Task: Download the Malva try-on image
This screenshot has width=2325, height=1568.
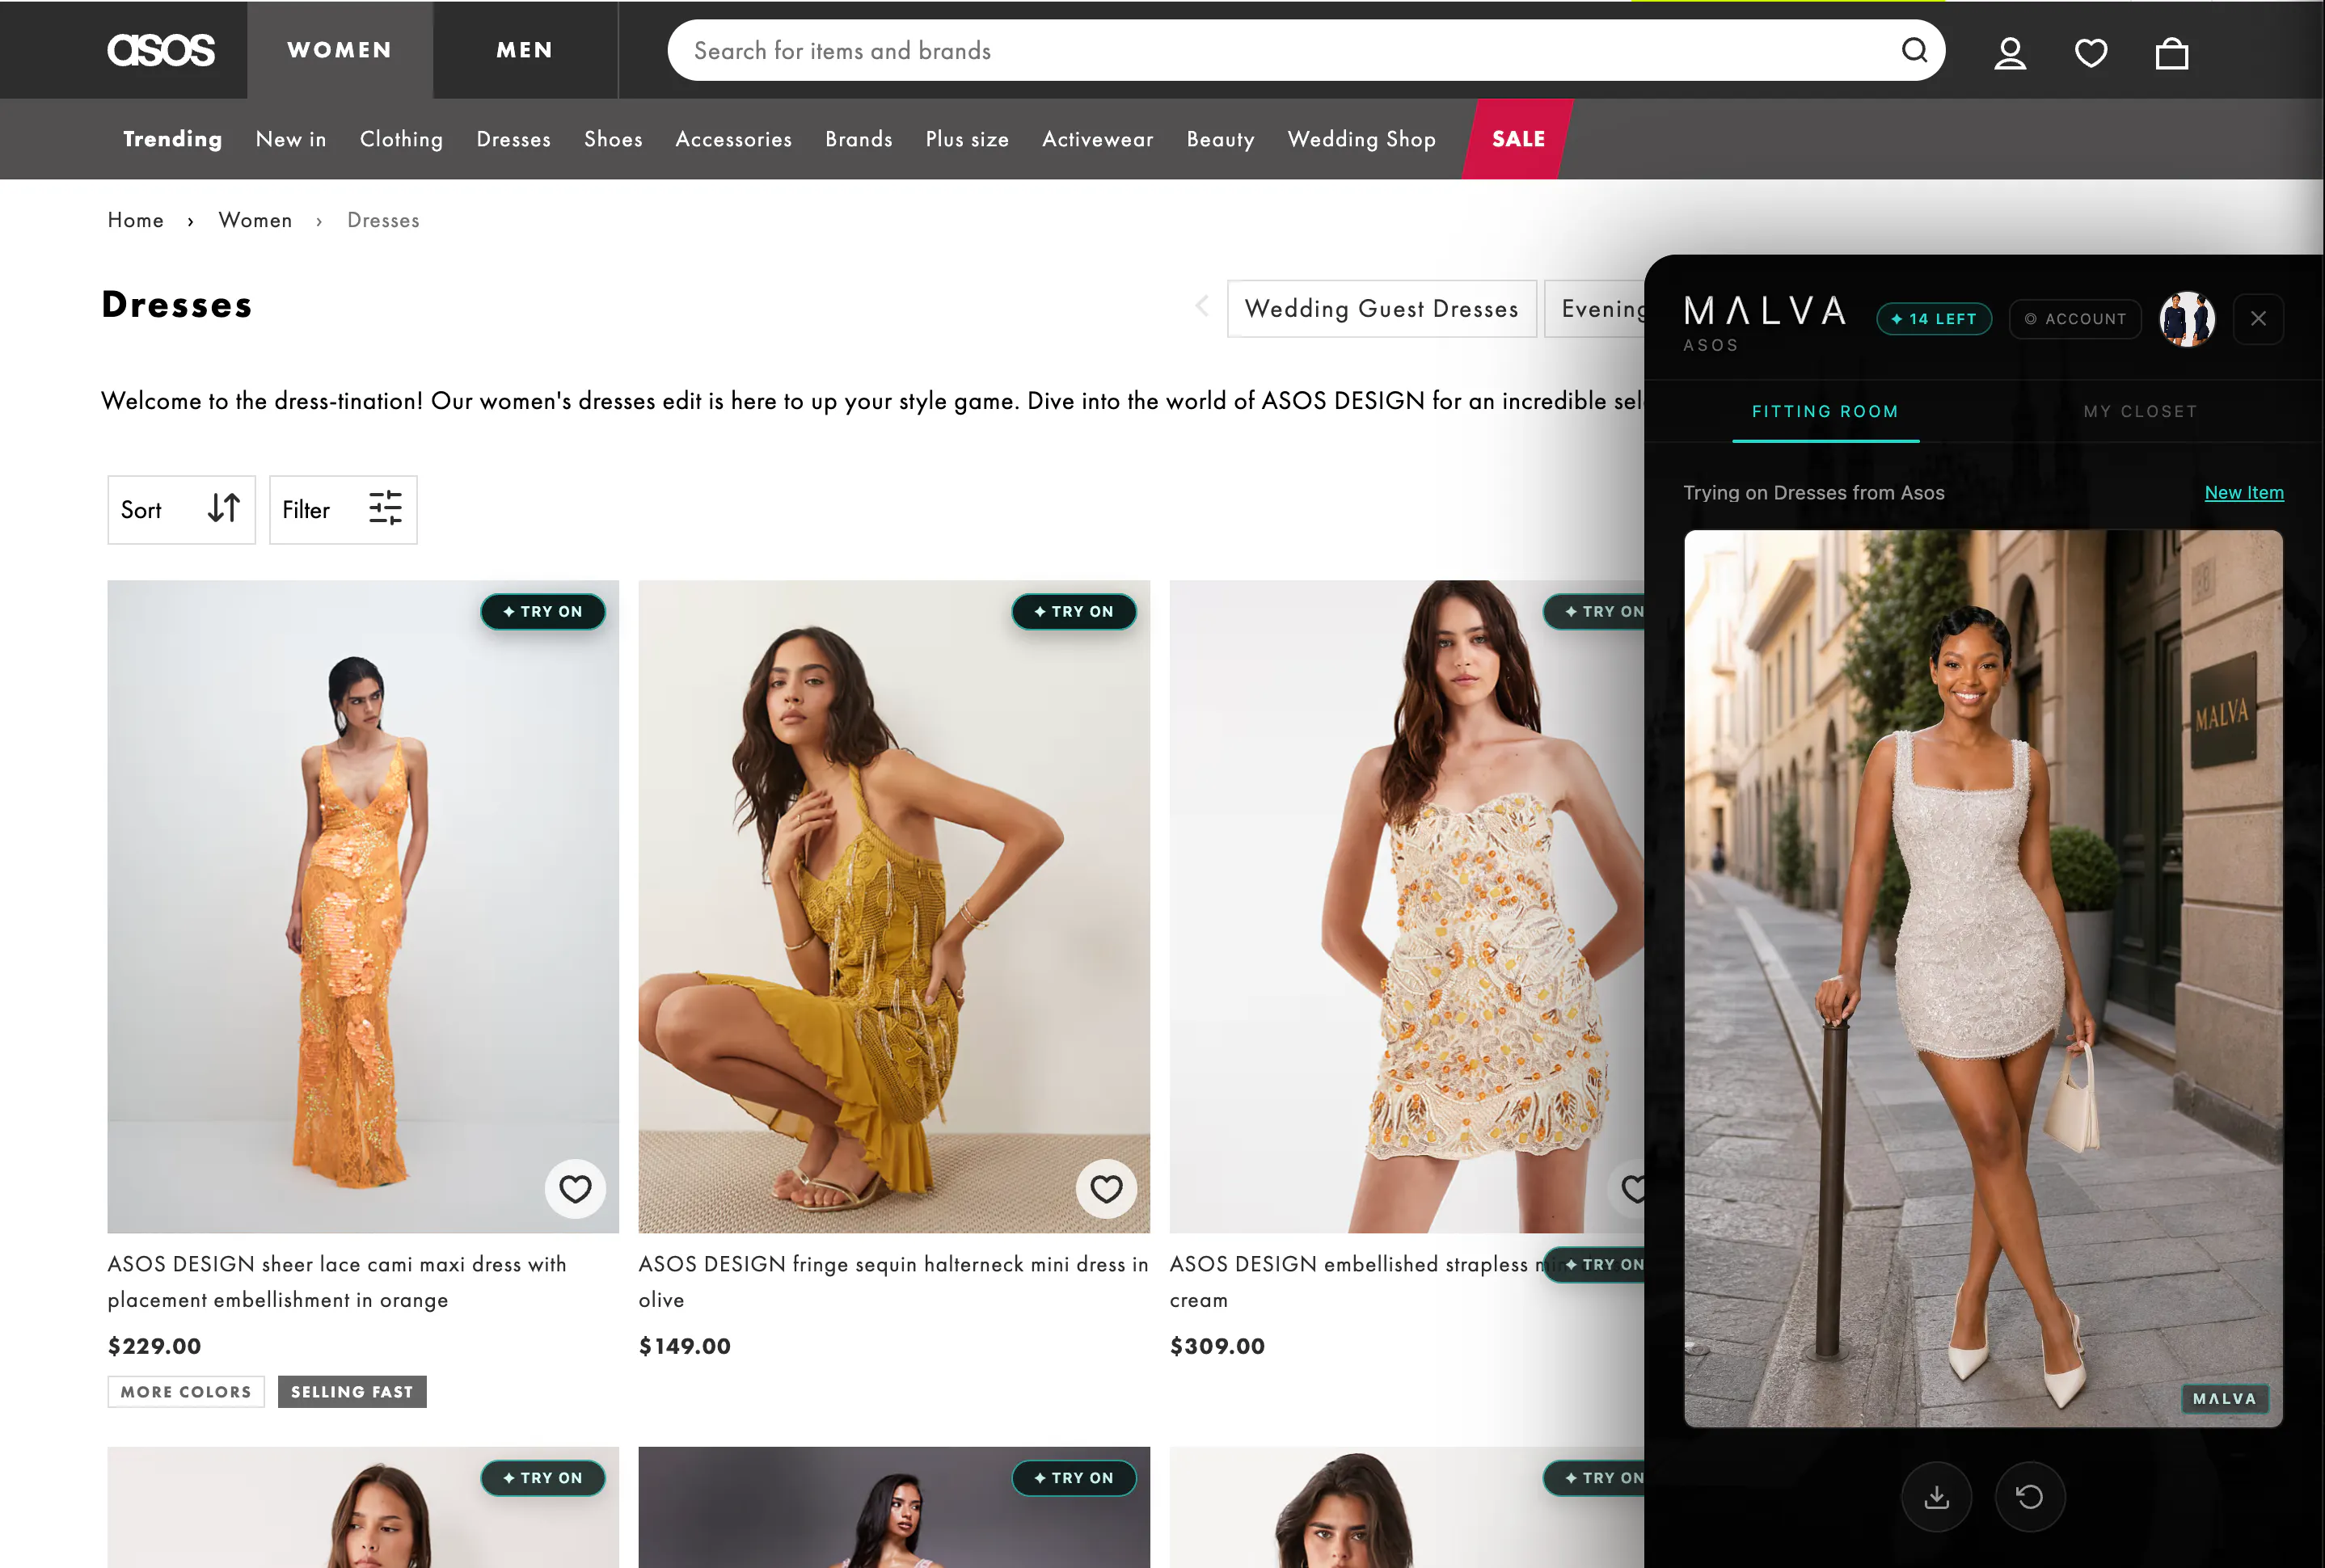Action: click(1936, 1497)
